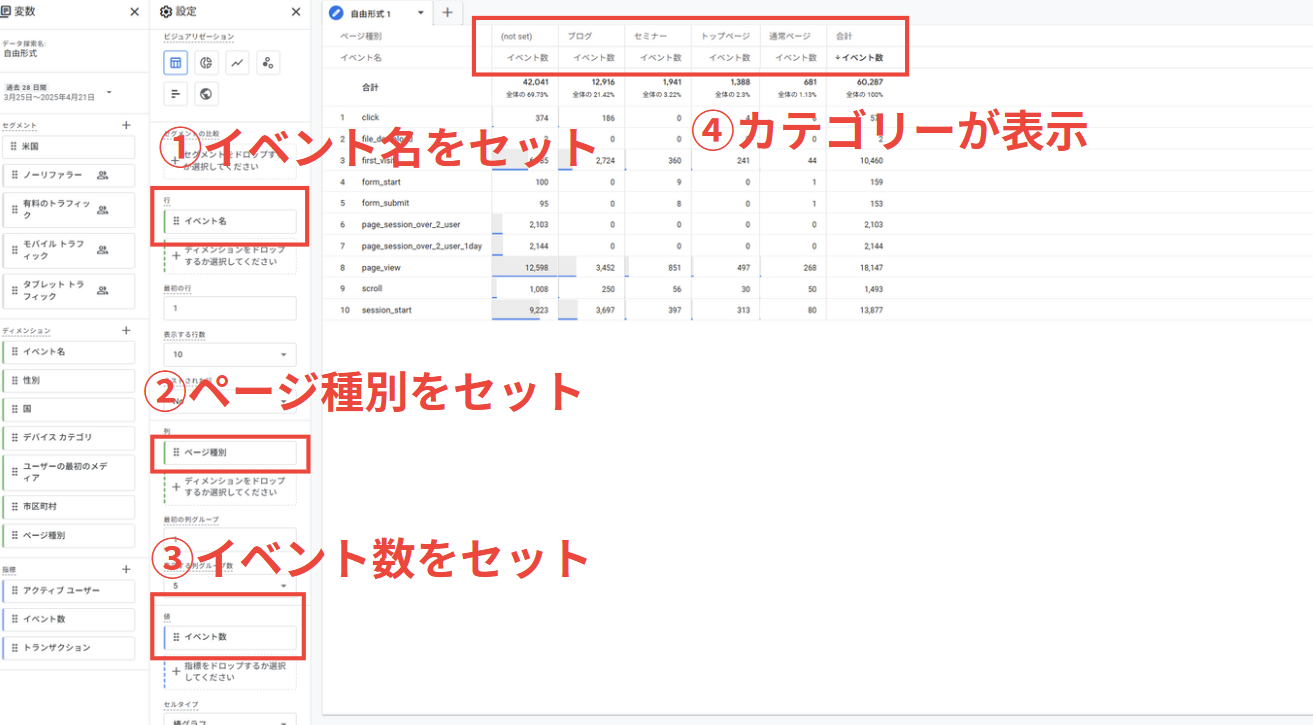
Task: Click the user icon on タブレット トラフィック segment
Action: pyautogui.click(x=103, y=290)
